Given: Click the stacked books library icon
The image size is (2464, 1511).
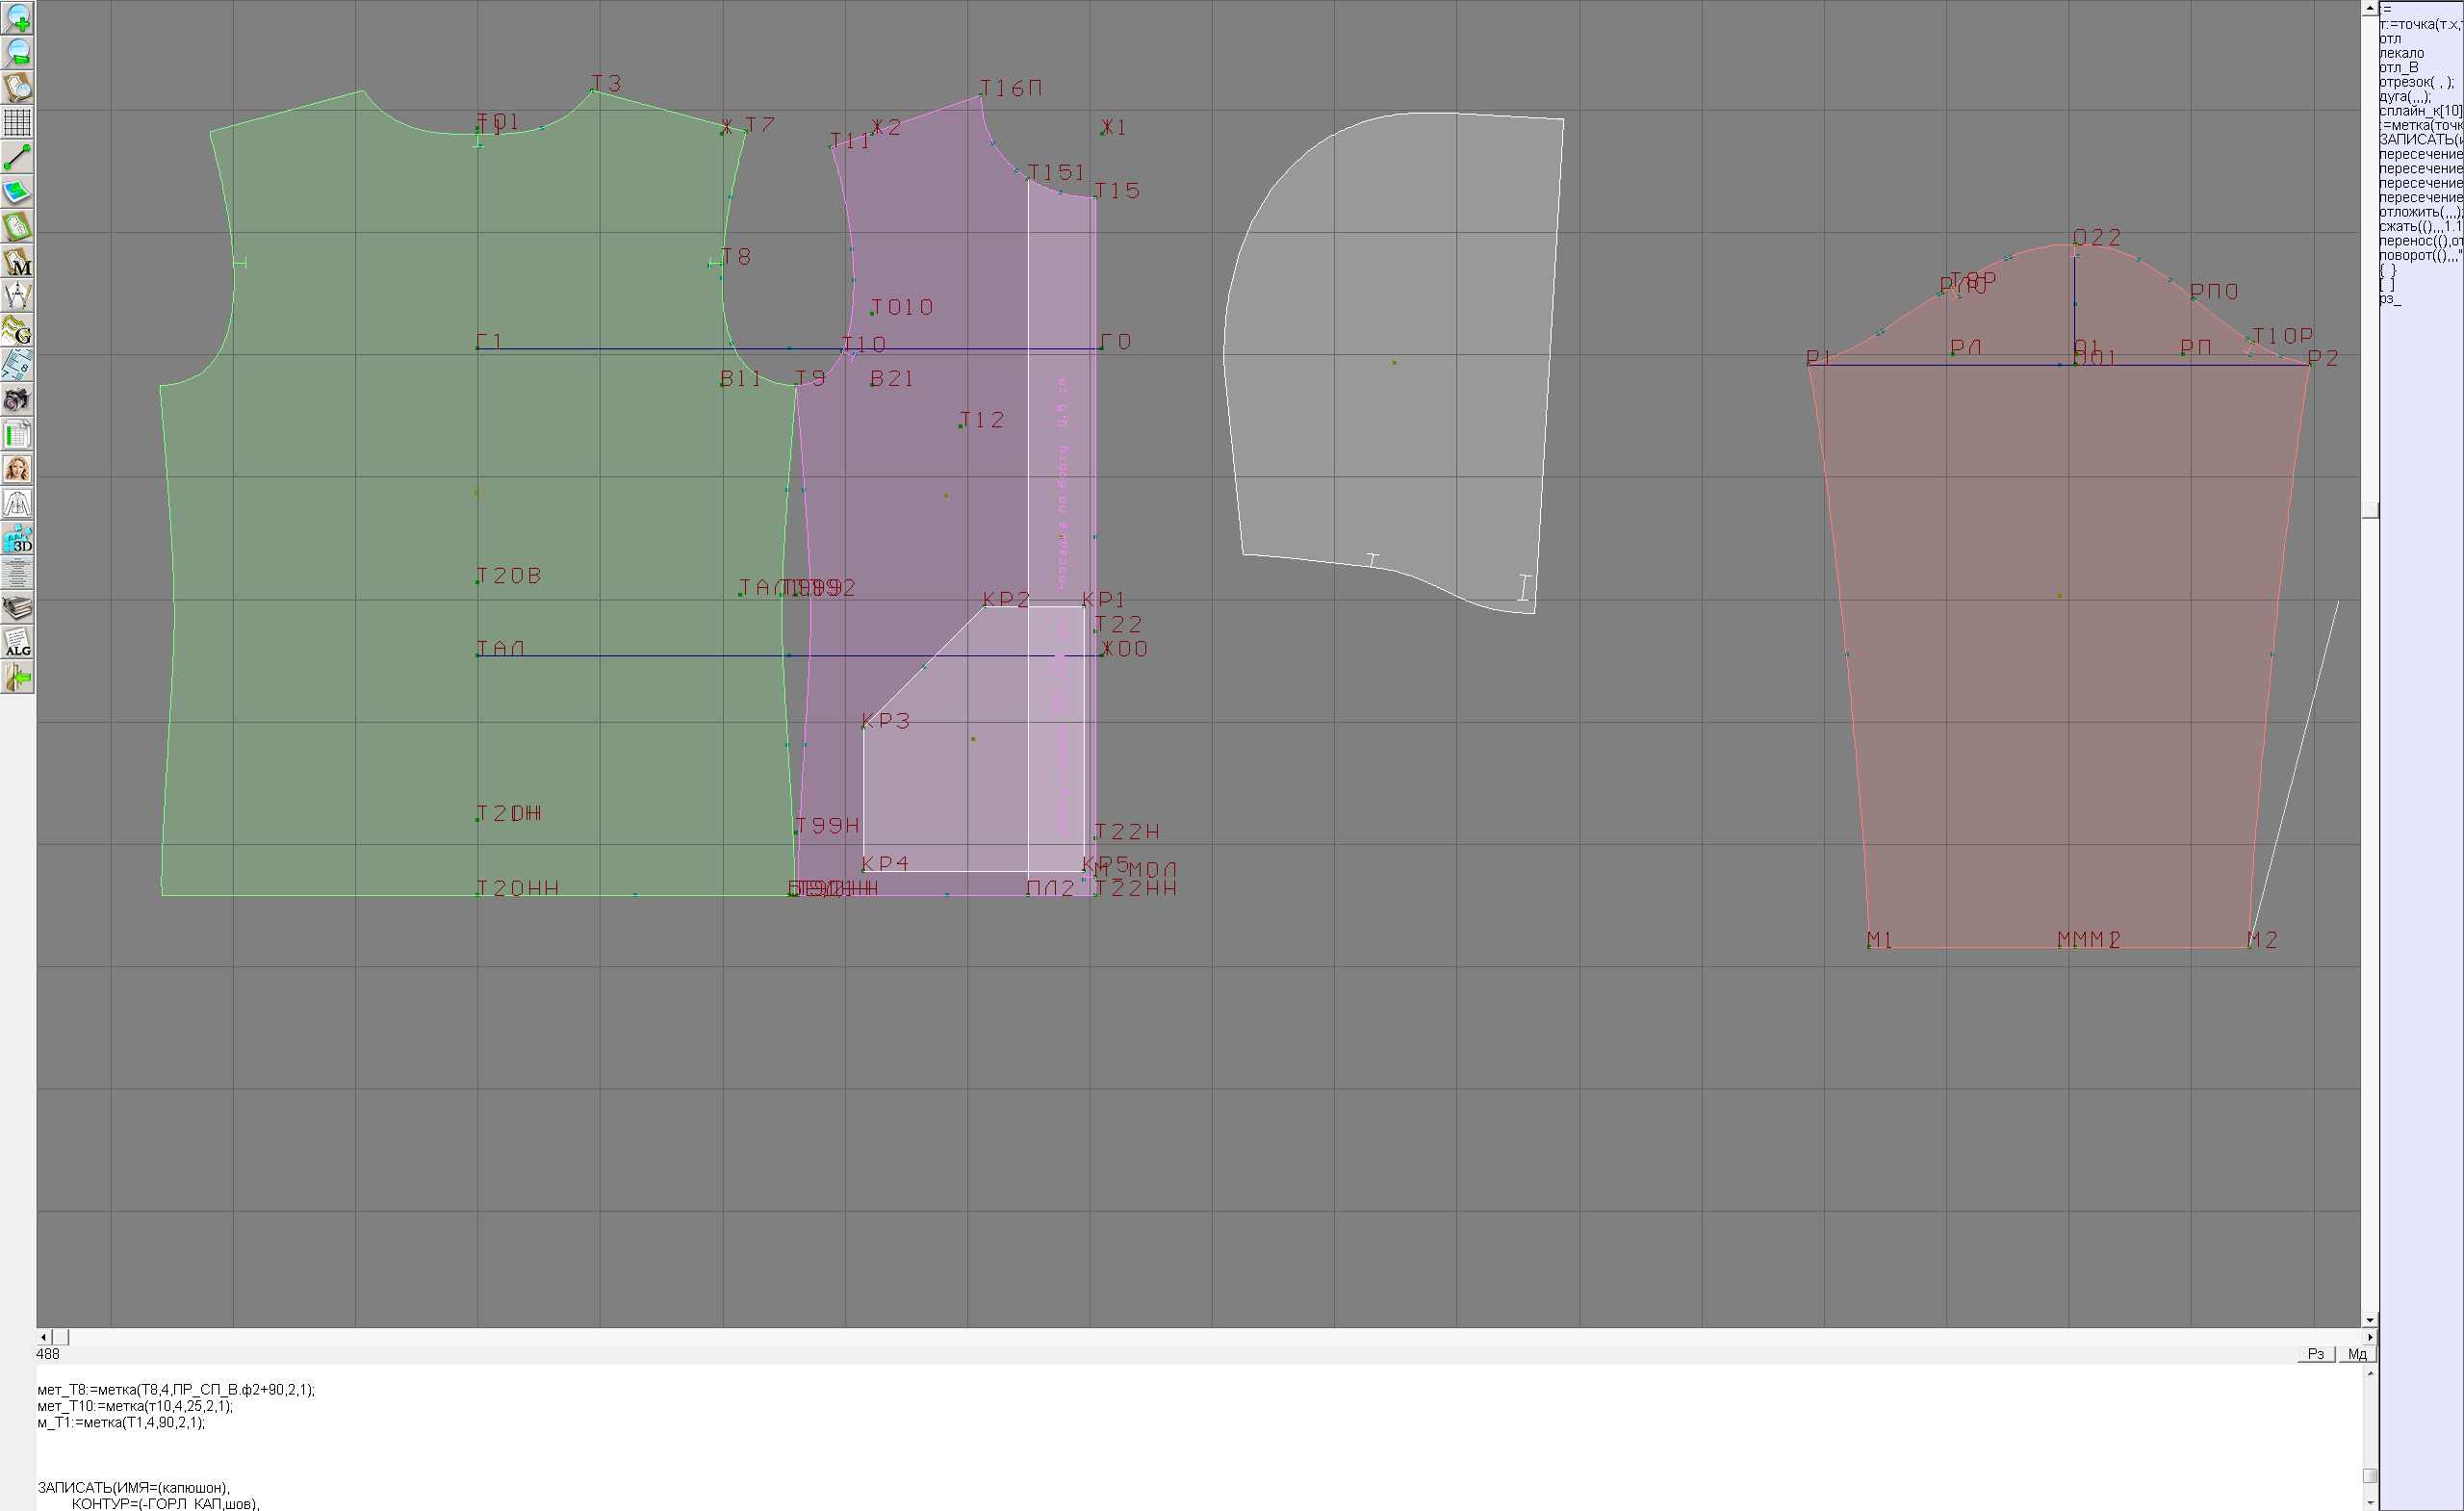Looking at the screenshot, I should pyautogui.click(x=17, y=608).
